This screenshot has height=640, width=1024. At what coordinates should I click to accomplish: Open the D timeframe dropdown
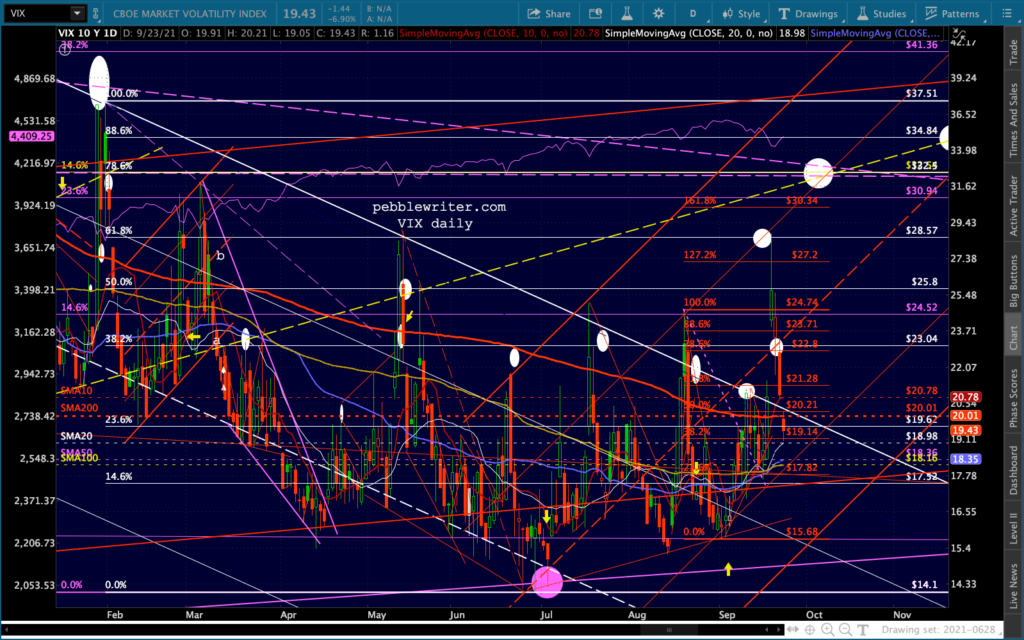pyautogui.click(x=693, y=14)
